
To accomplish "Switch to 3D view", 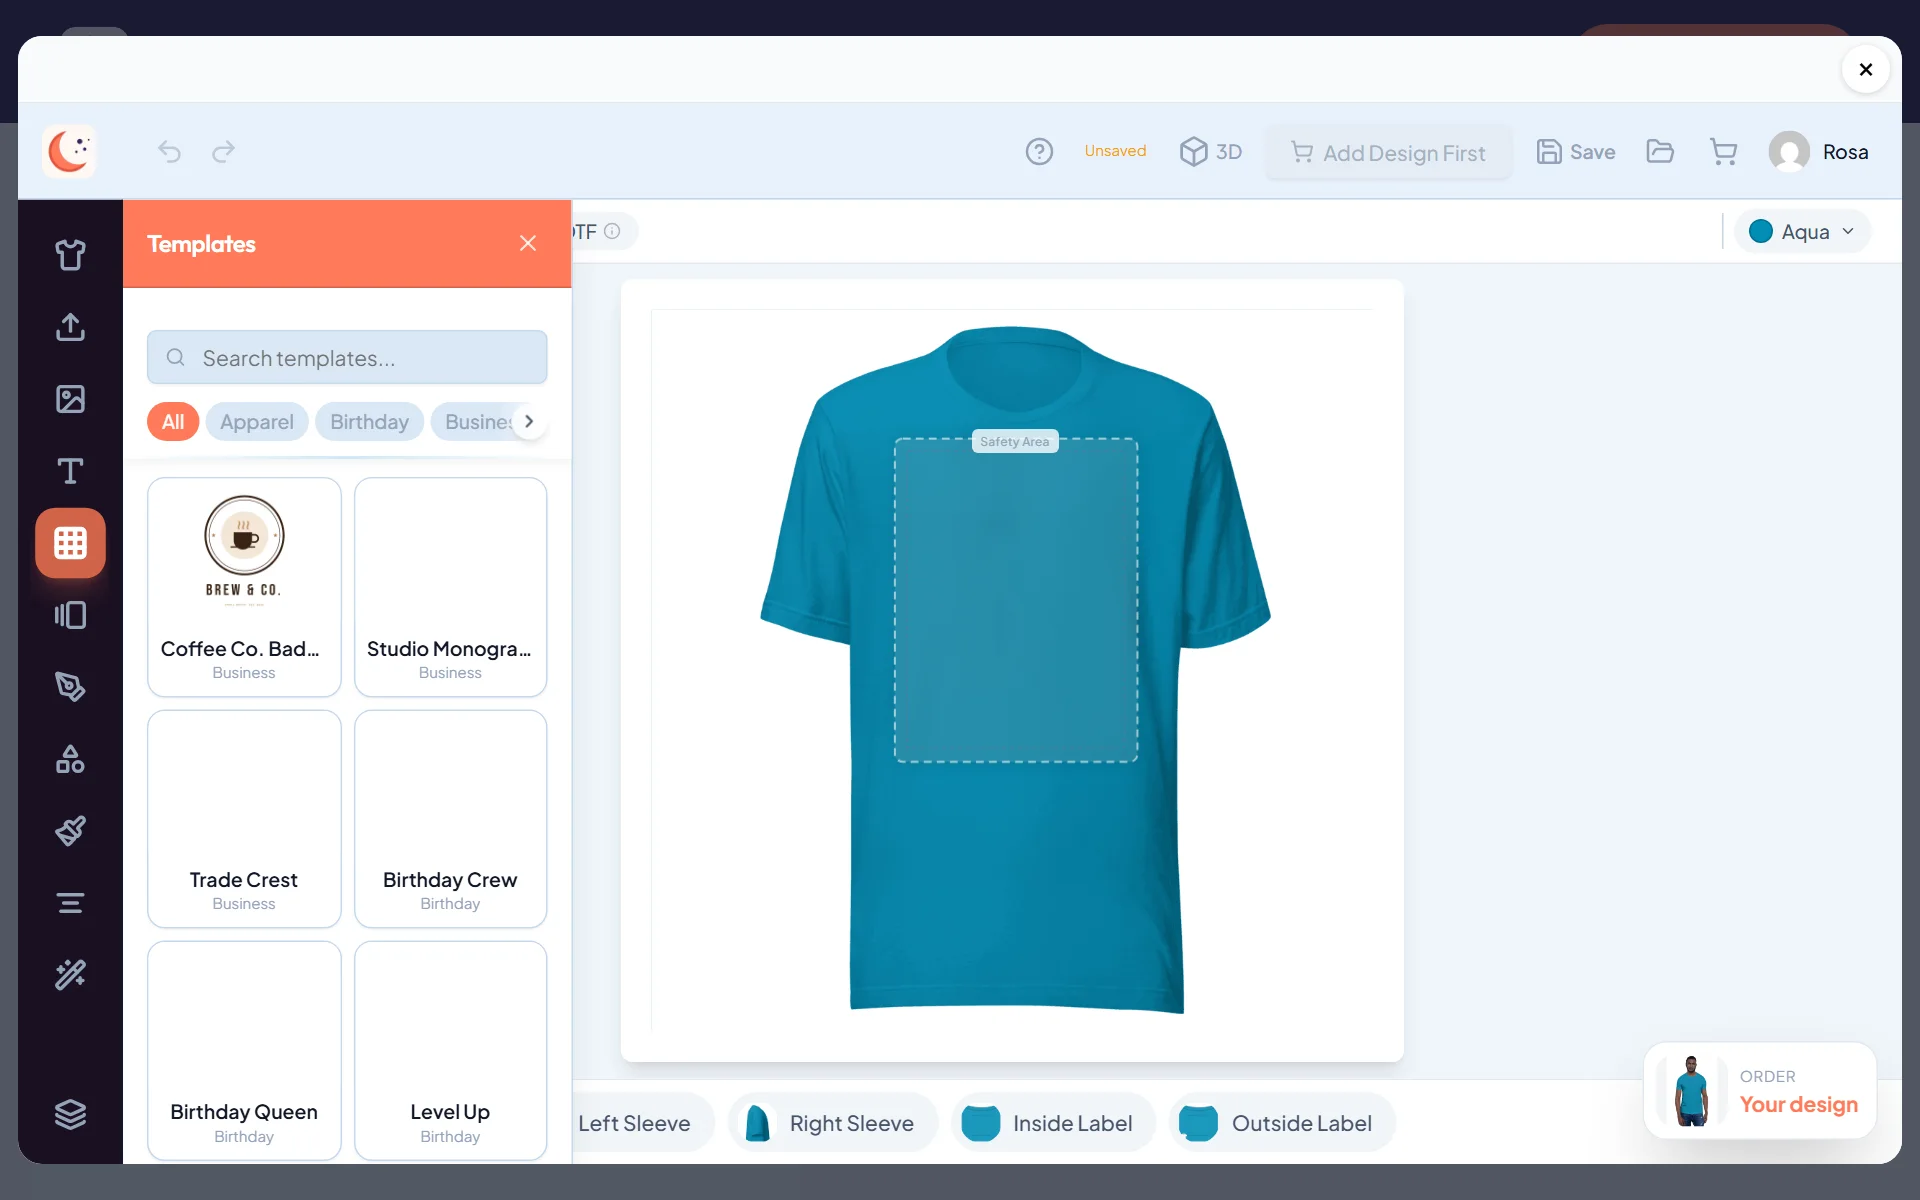I will coord(1210,152).
